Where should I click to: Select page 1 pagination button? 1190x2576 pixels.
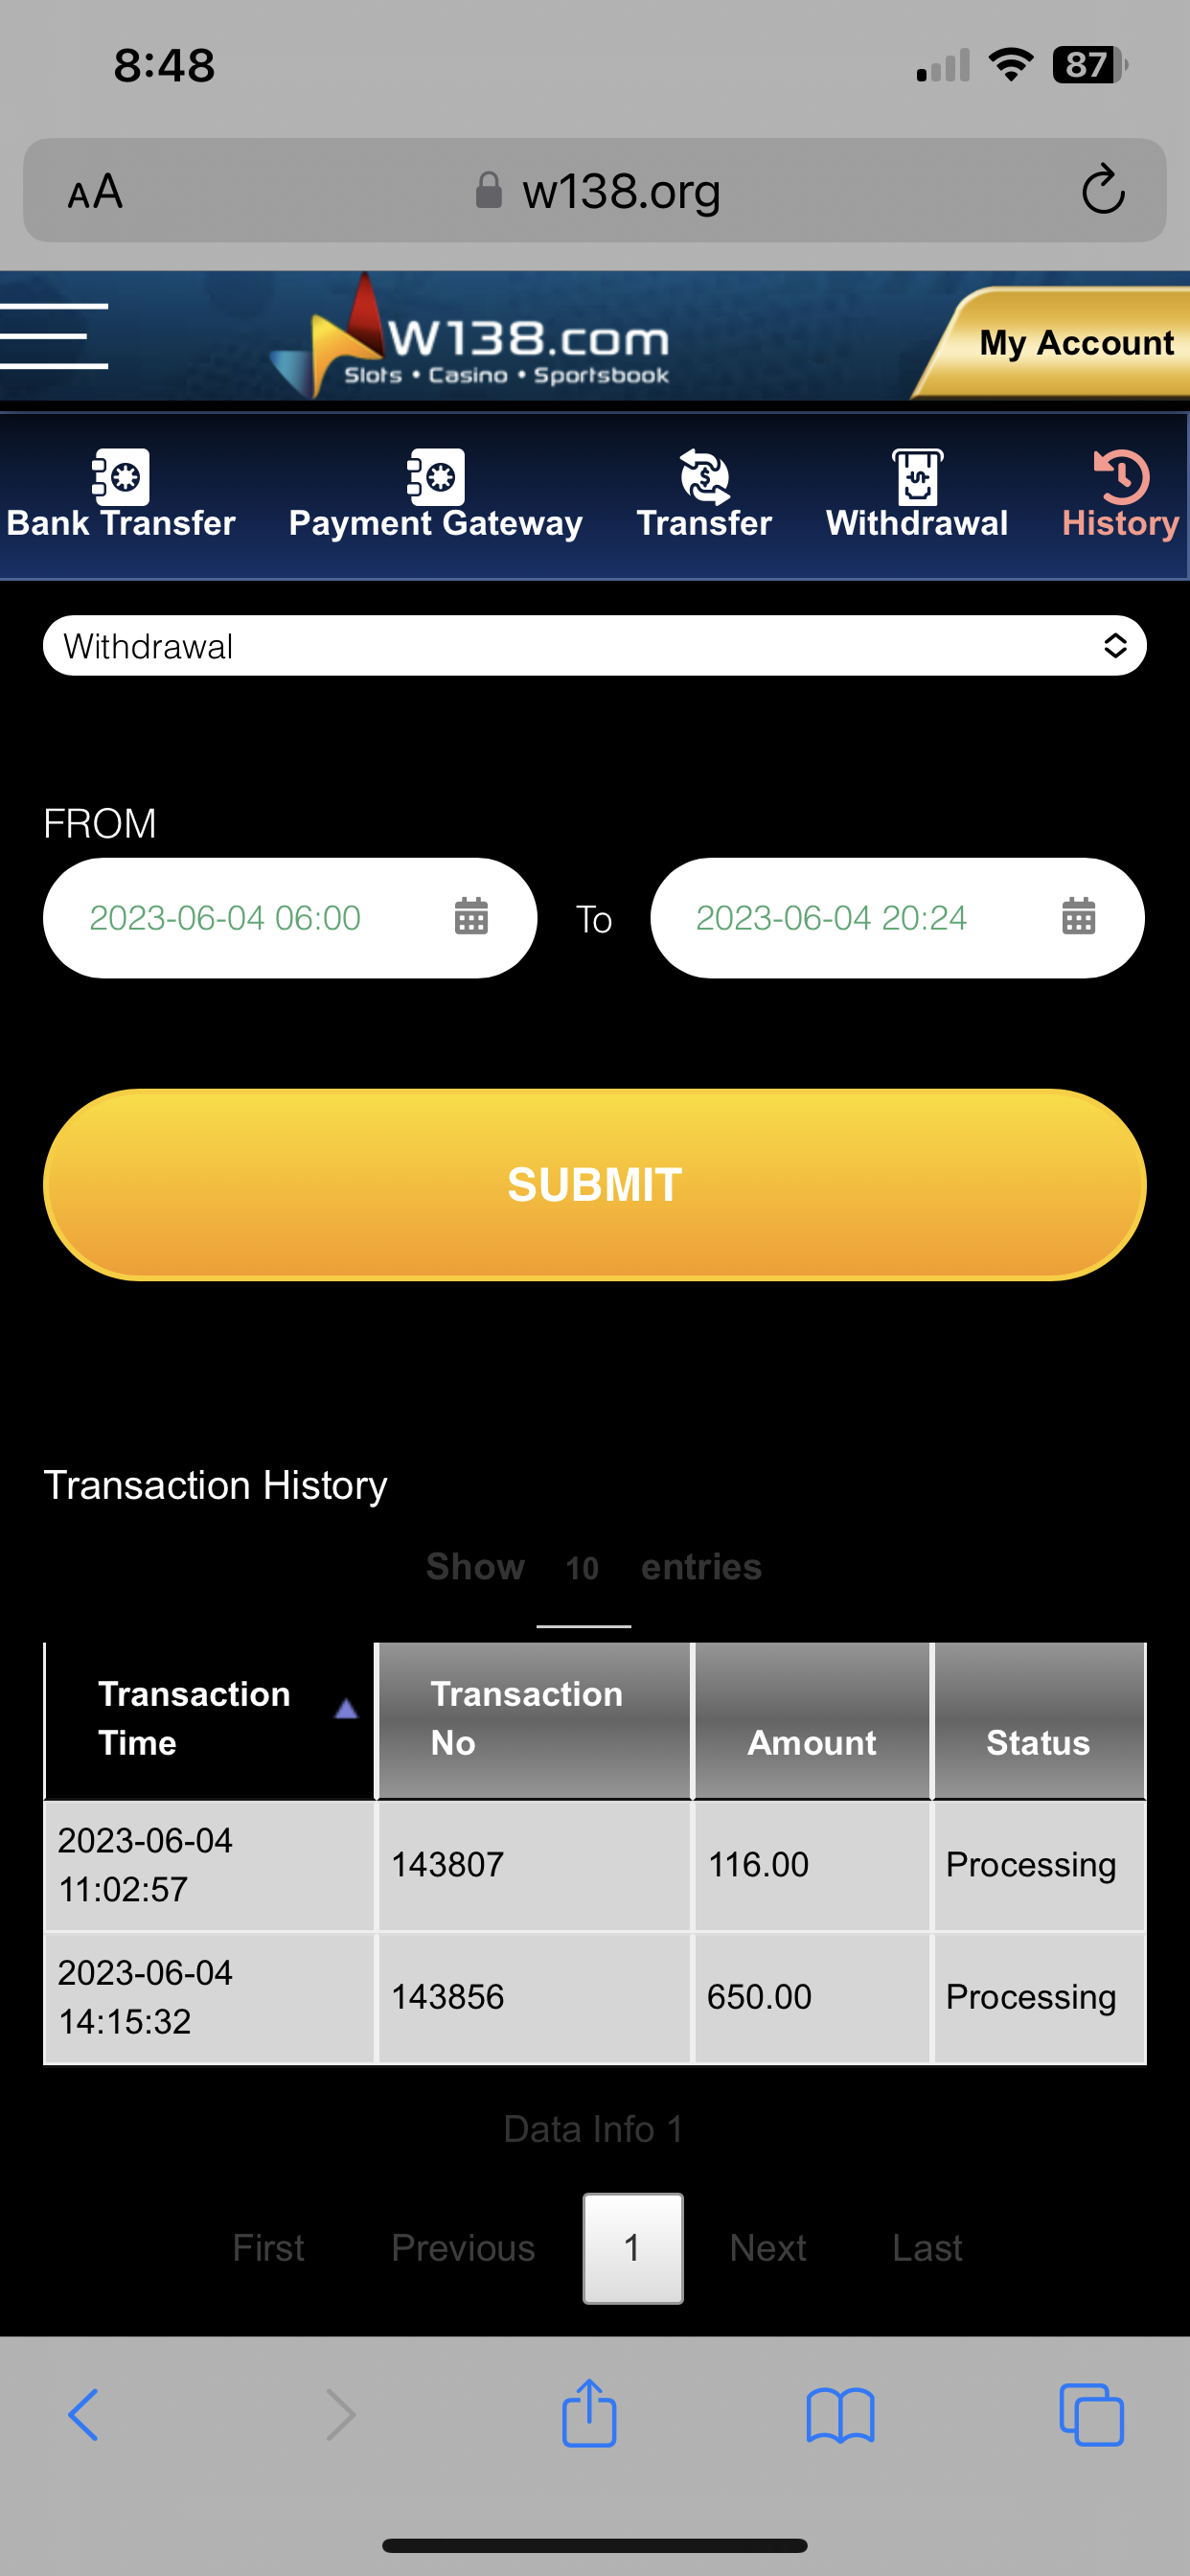(x=633, y=2248)
